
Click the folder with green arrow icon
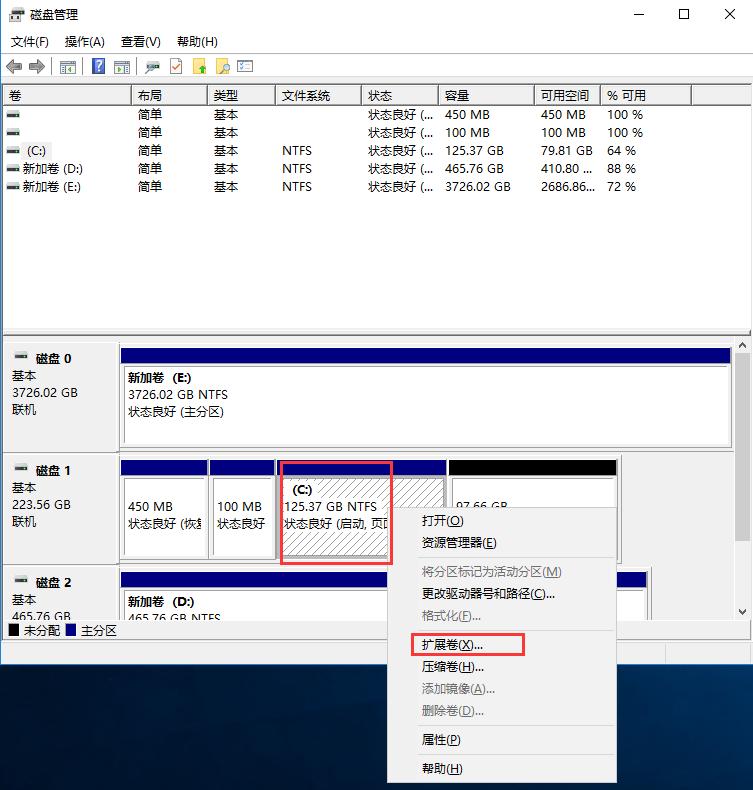point(199,67)
